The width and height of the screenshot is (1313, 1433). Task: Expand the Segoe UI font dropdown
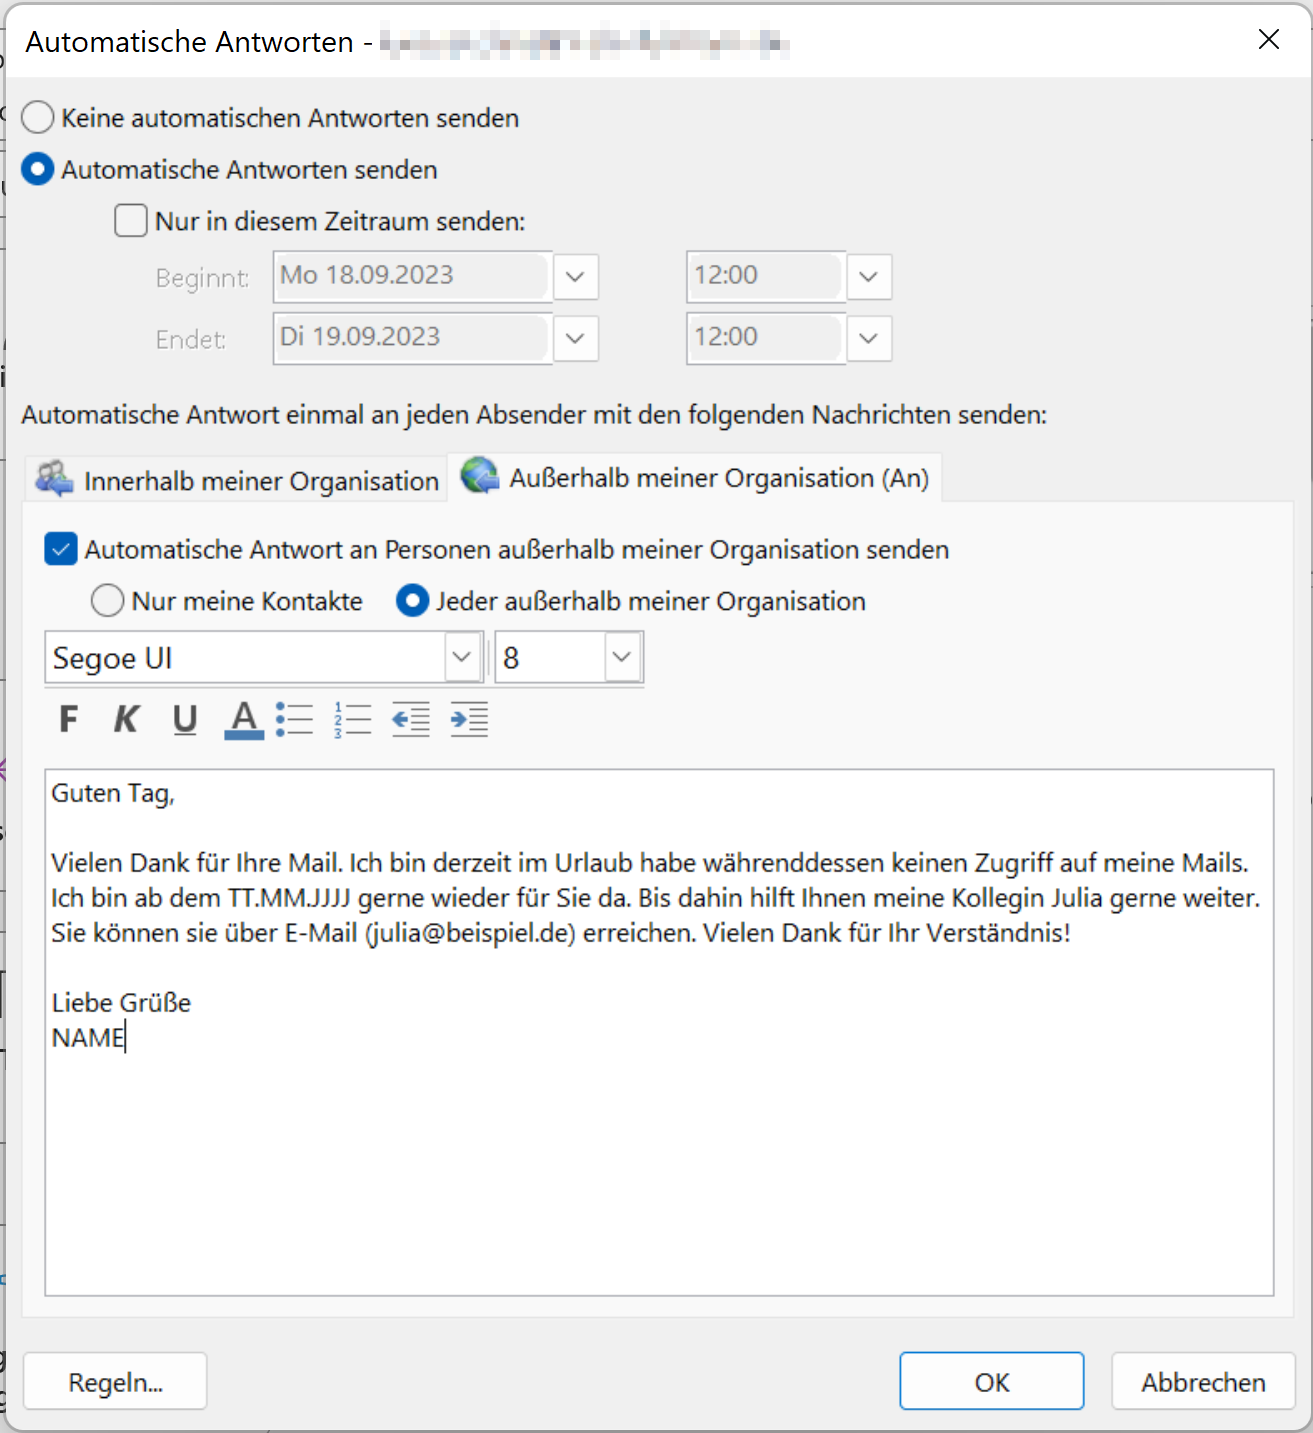pos(462,657)
